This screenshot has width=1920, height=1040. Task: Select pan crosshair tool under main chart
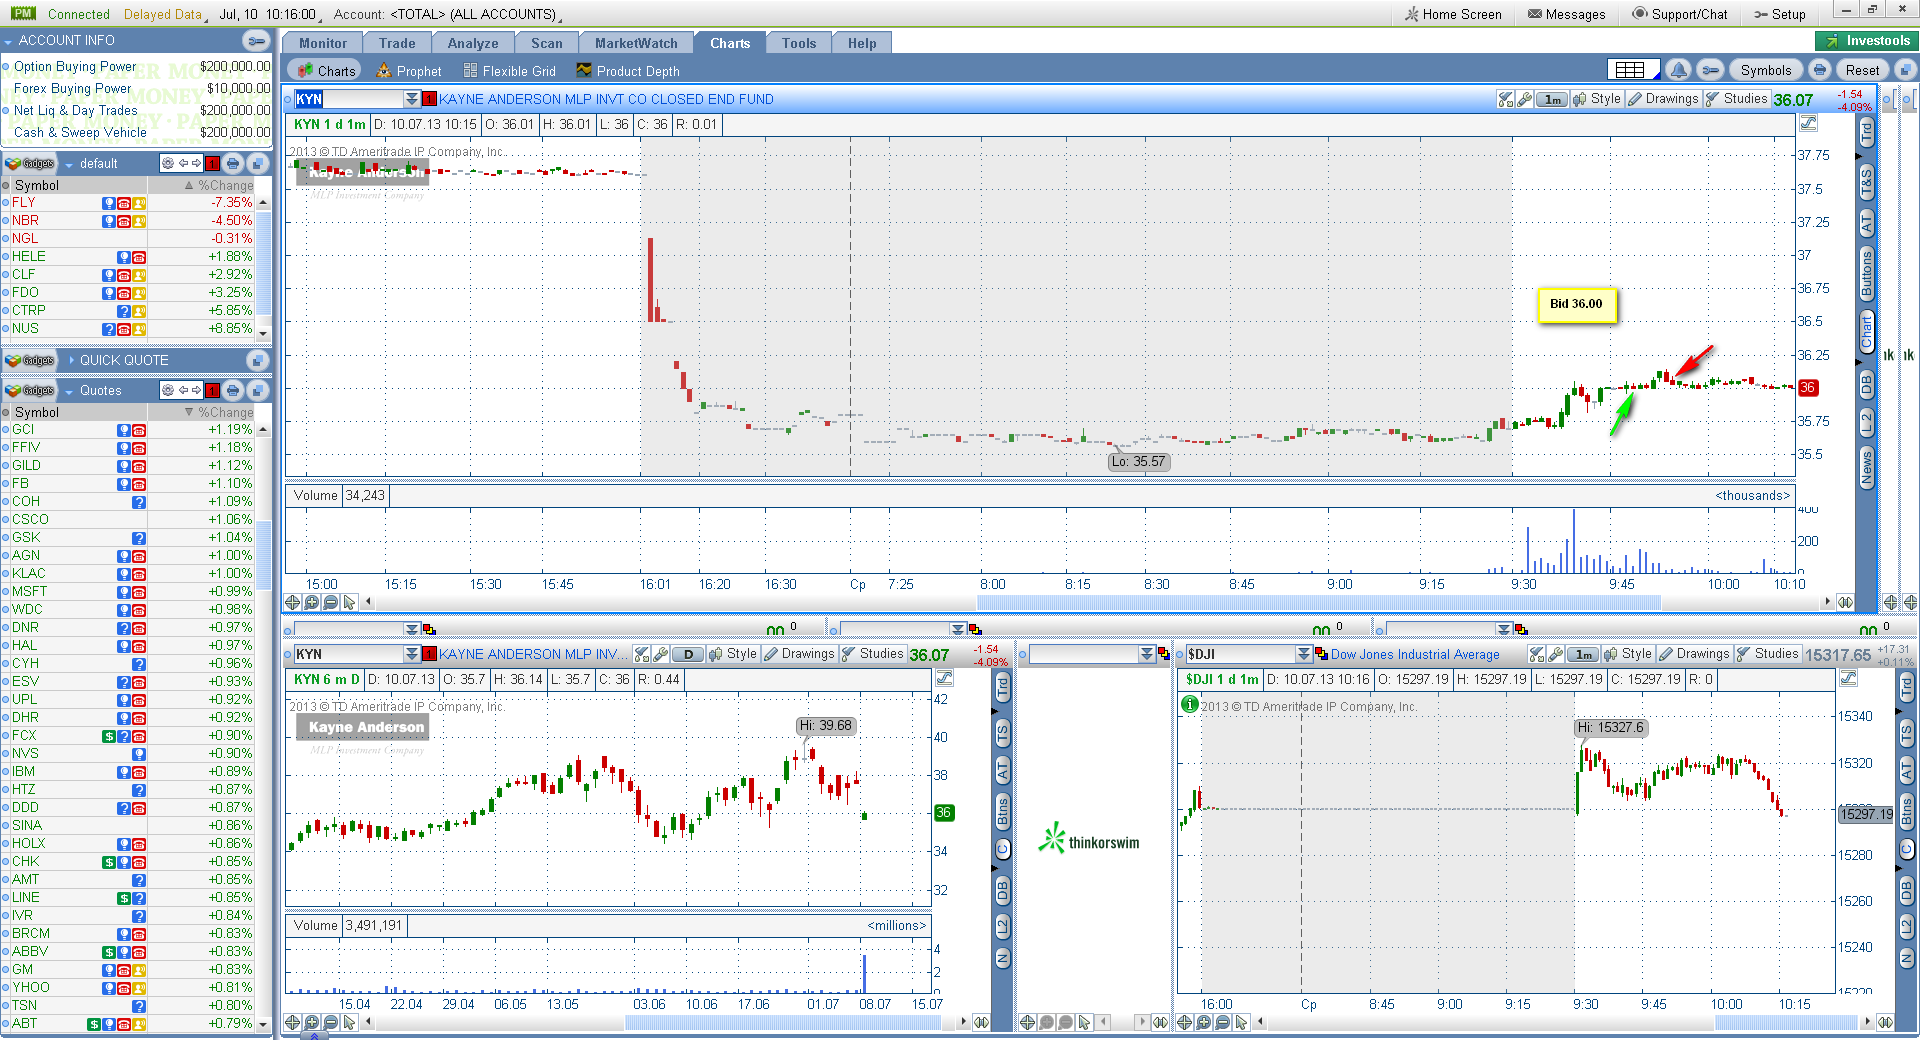coord(292,602)
